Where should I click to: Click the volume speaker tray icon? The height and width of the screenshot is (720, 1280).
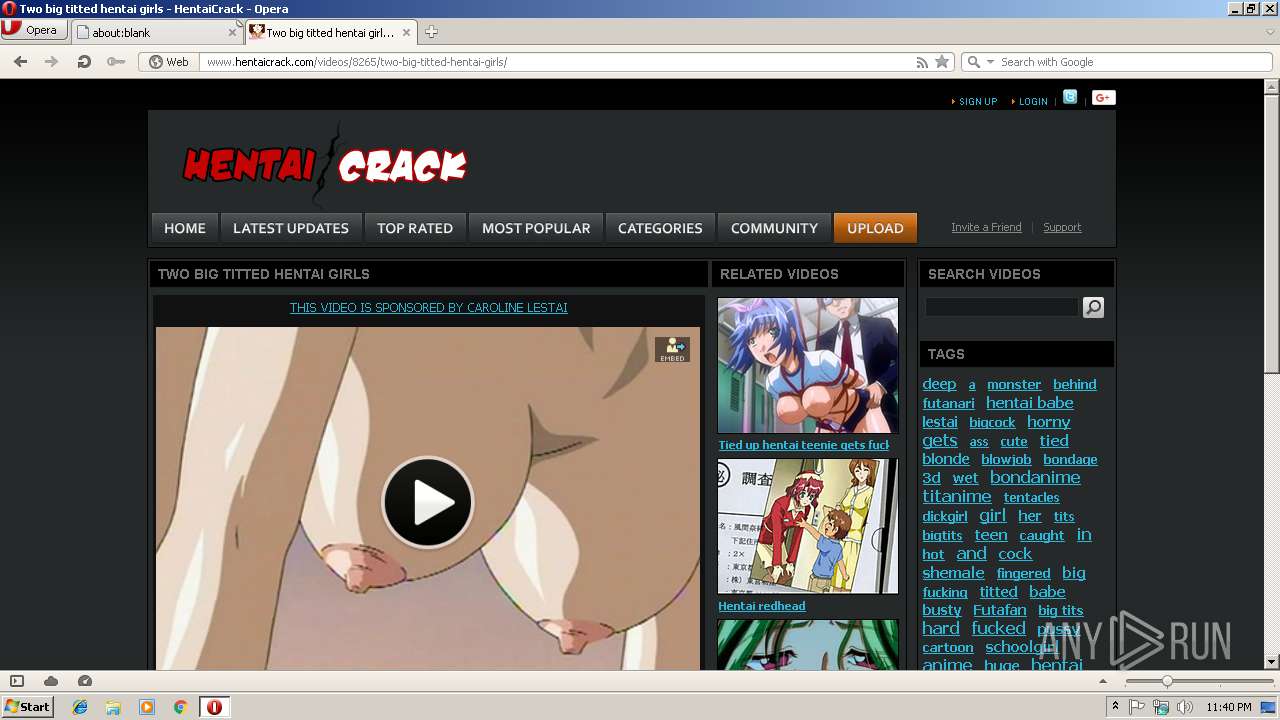(x=1185, y=707)
